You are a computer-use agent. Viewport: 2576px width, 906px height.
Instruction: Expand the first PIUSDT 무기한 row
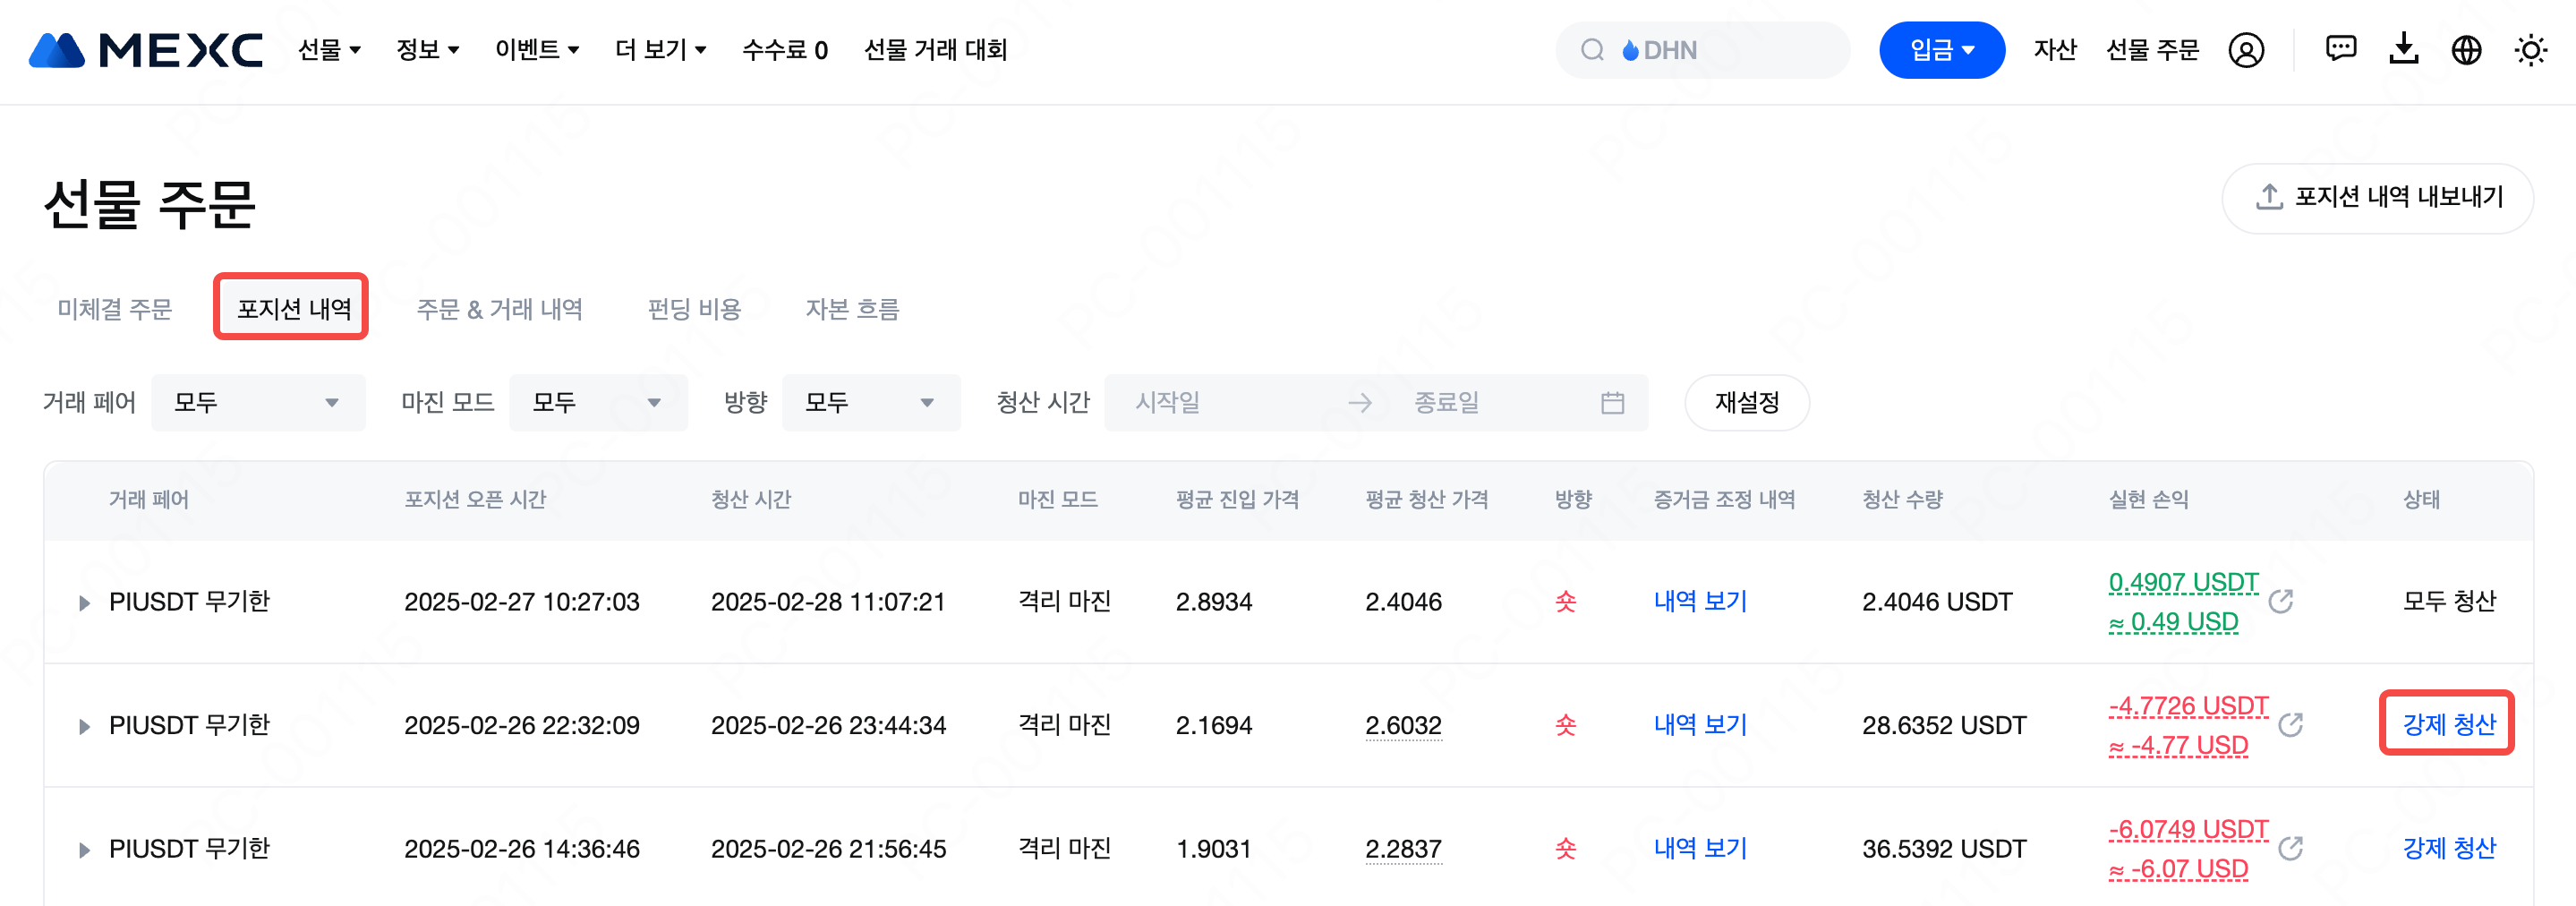tap(85, 603)
